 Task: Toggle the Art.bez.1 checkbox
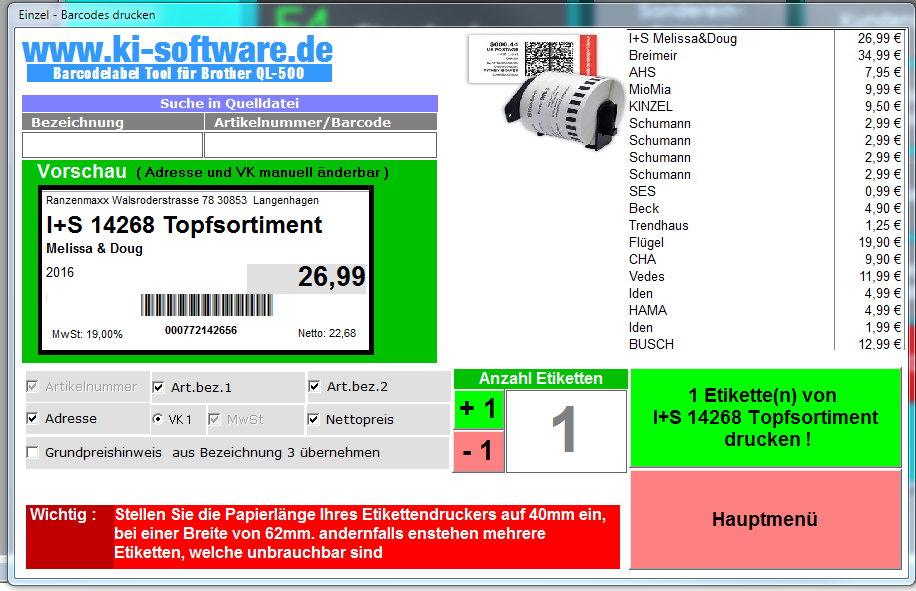point(158,387)
